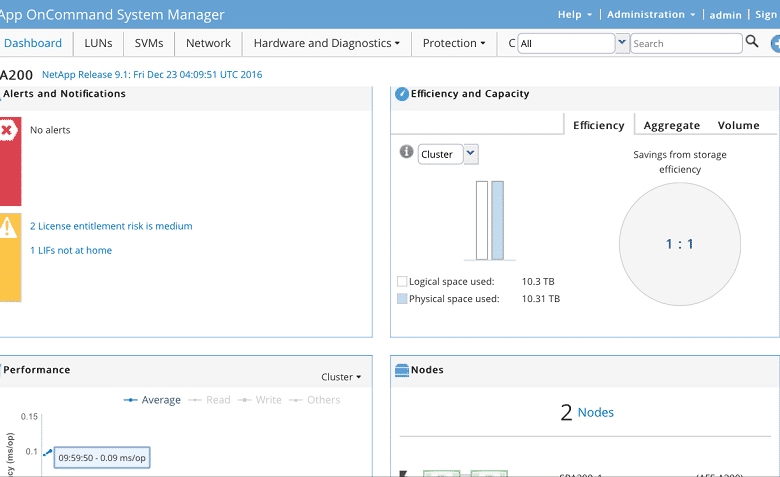Click the 10.3 TB logical value
The image size is (780, 477).
[538, 282]
